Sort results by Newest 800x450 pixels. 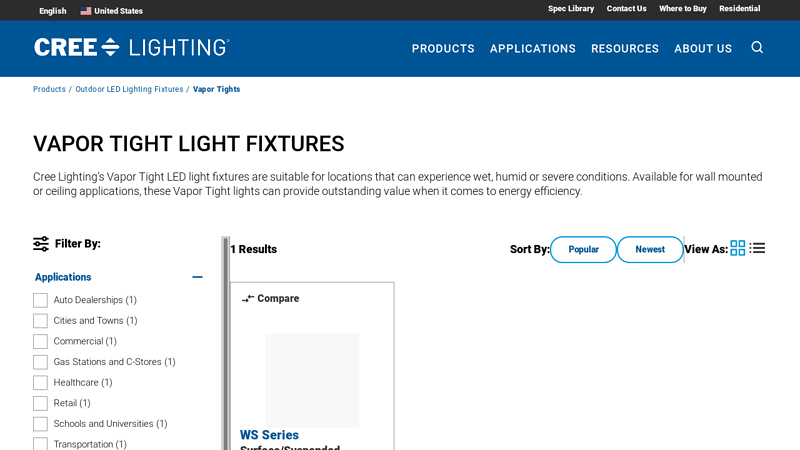[650, 249]
